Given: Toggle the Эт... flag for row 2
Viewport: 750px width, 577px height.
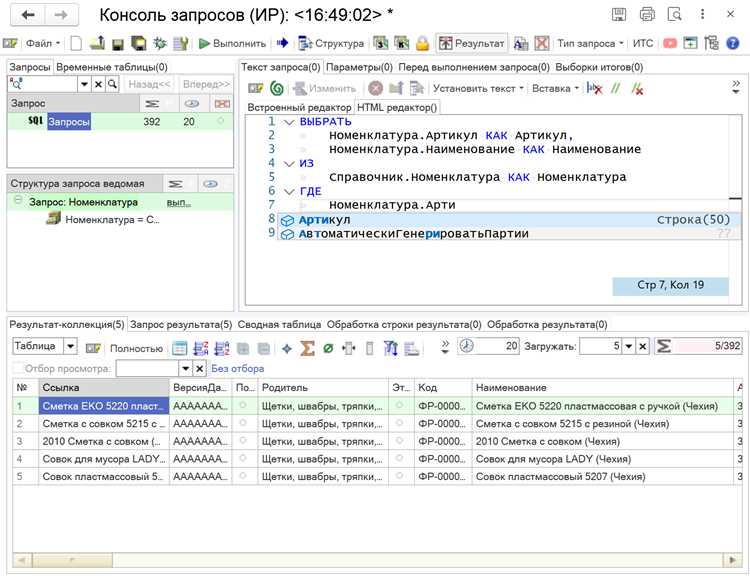Looking at the screenshot, I should click(x=399, y=423).
